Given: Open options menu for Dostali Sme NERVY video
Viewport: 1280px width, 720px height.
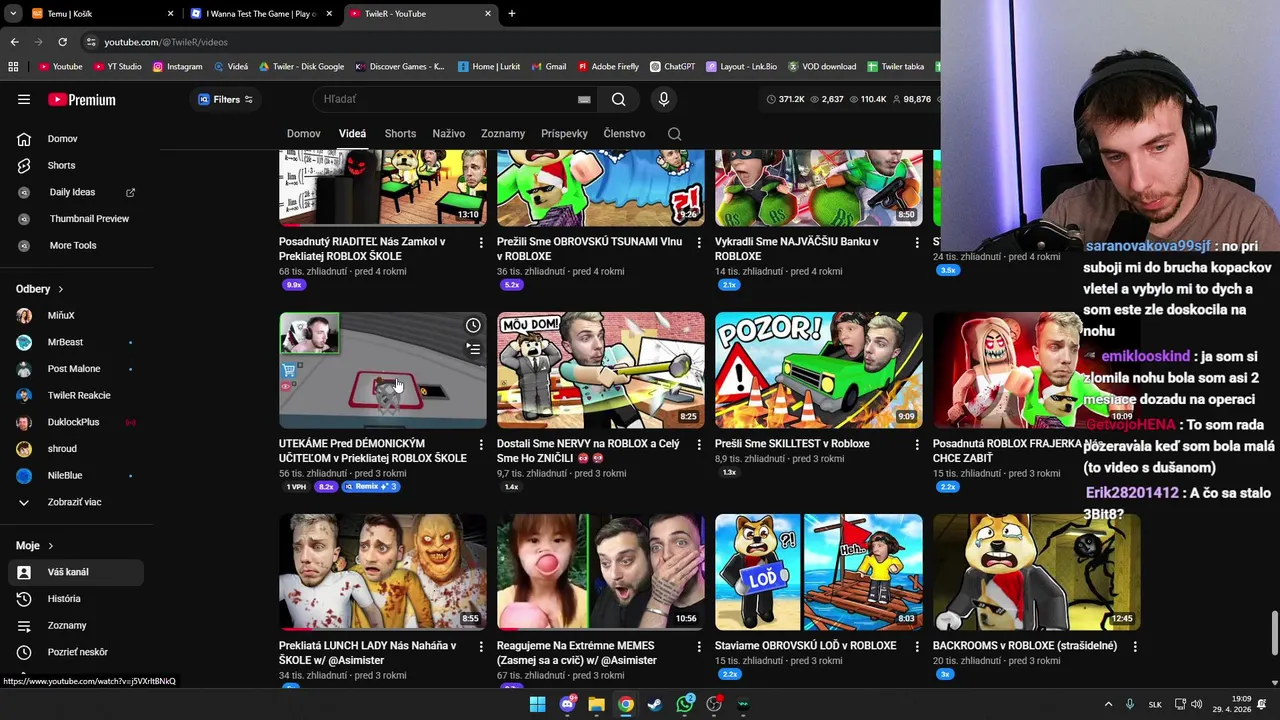Looking at the screenshot, I should pyautogui.click(x=699, y=444).
